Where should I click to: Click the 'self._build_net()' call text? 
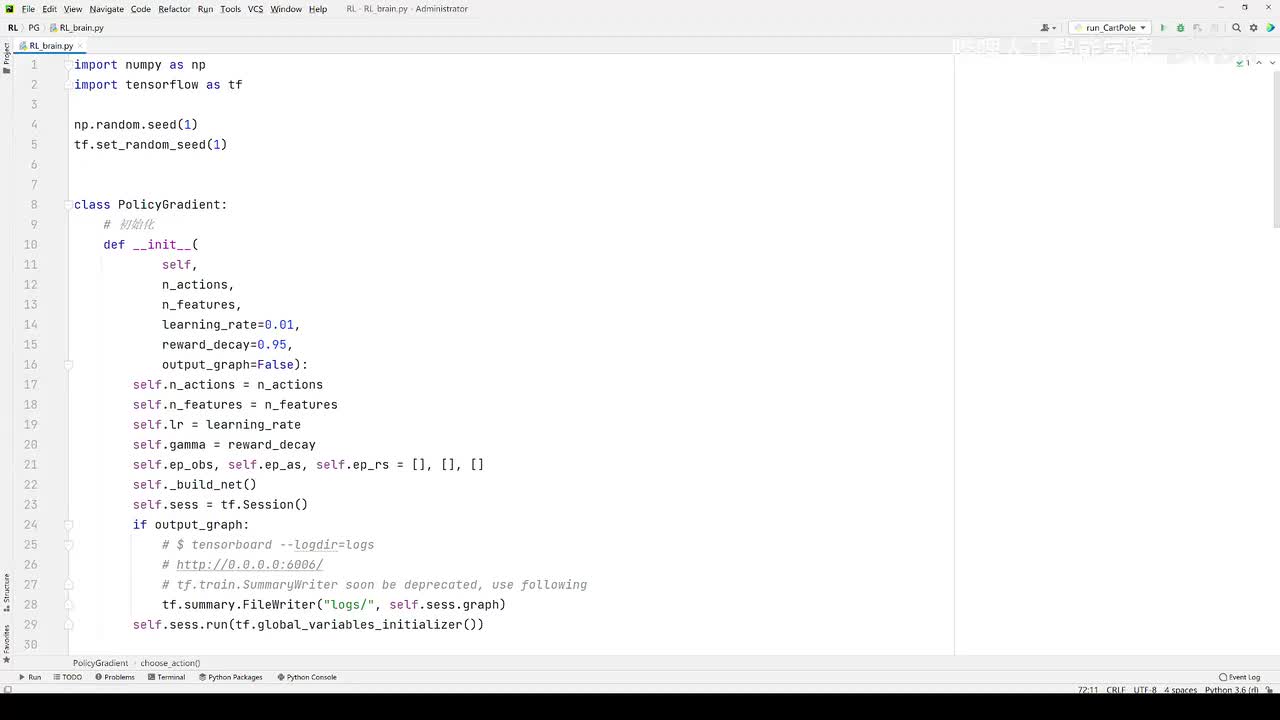pos(195,485)
